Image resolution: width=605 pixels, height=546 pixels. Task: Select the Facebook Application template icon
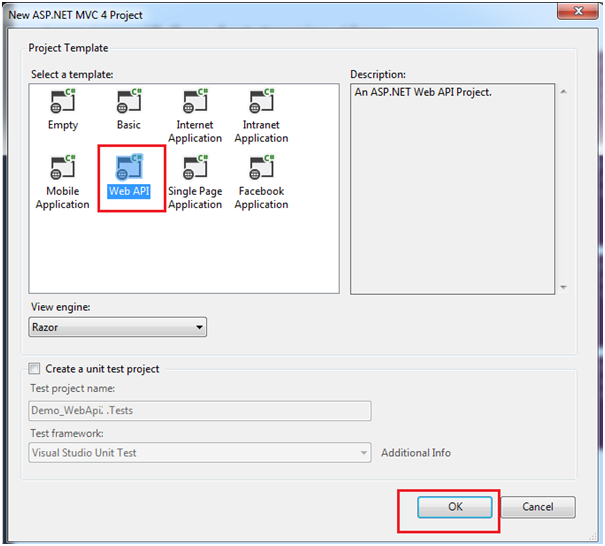[262, 167]
